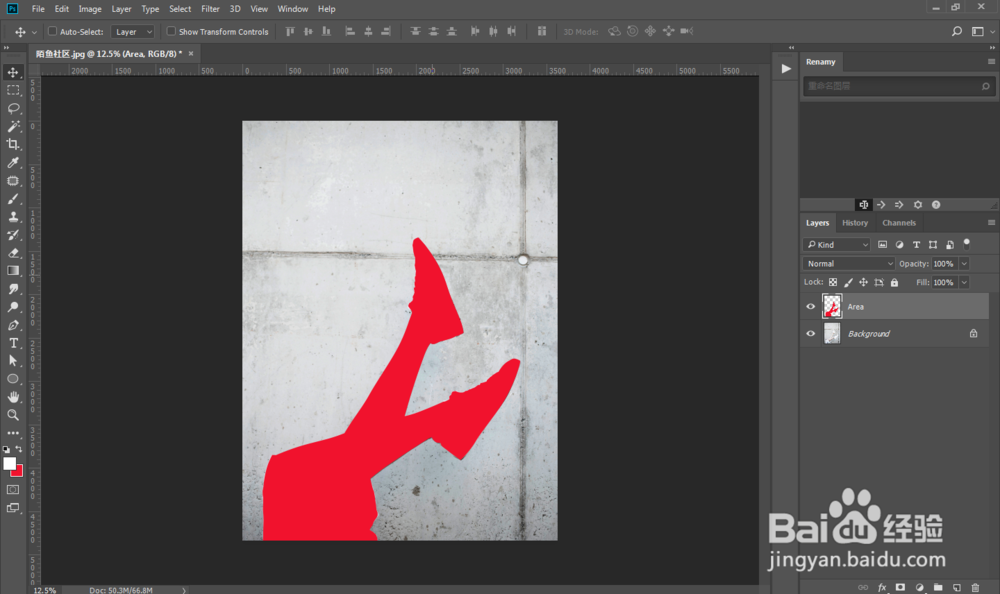Select the Move tool
The height and width of the screenshot is (594, 1000).
click(13, 72)
